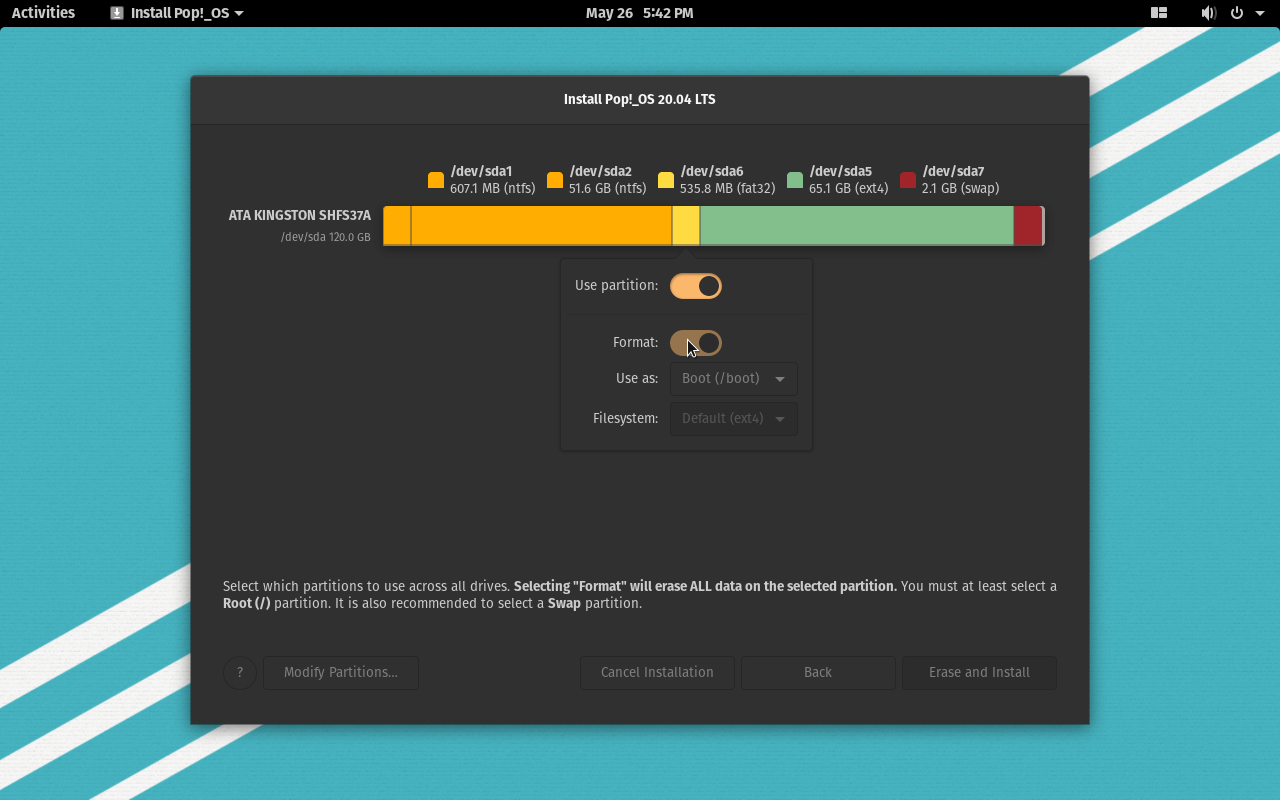Click the /dev/sda1 orange legend square
The image size is (1280, 800).
(x=436, y=180)
